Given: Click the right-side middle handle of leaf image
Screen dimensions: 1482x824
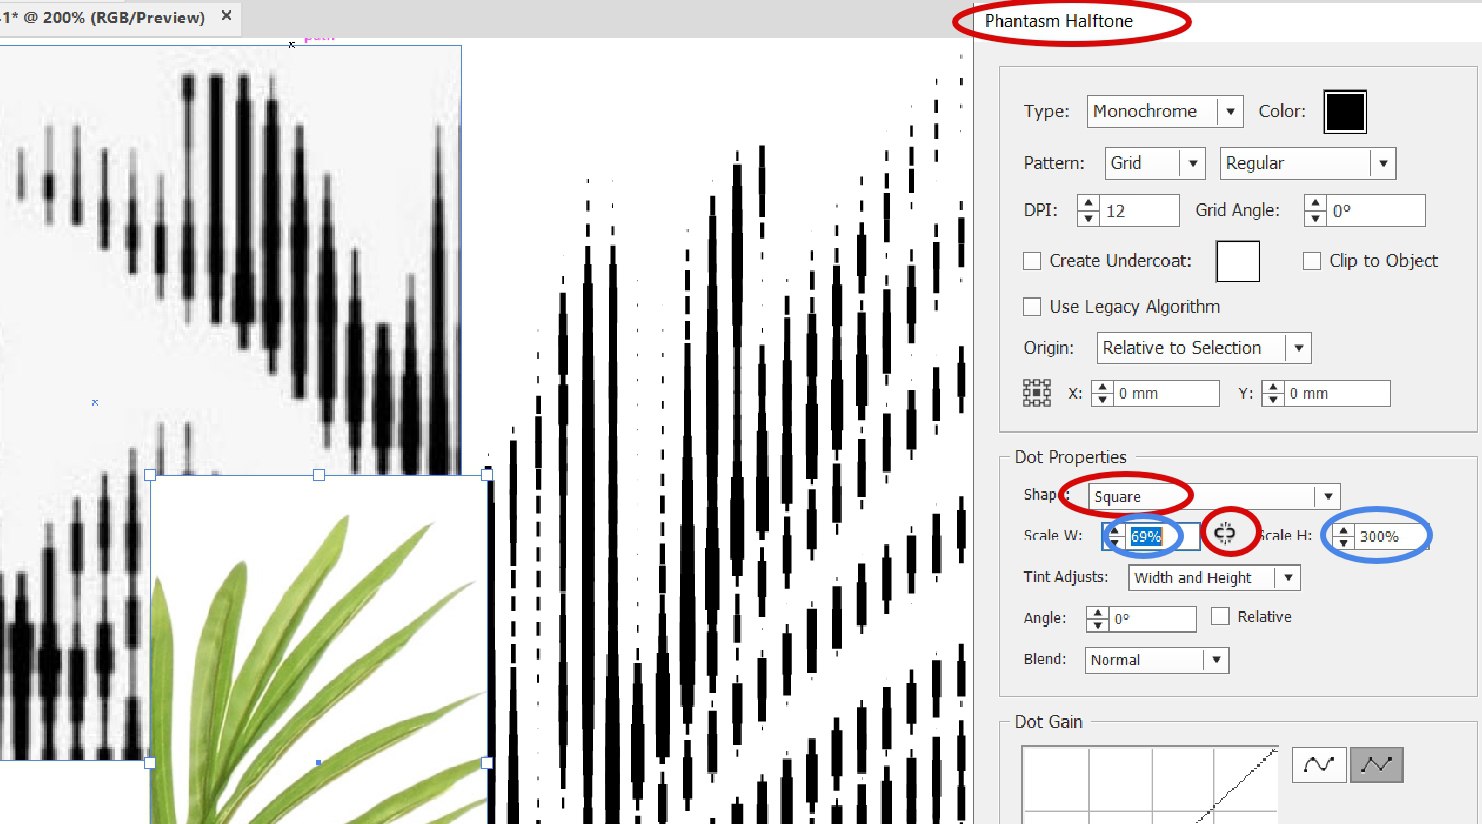Looking at the screenshot, I should 487,763.
